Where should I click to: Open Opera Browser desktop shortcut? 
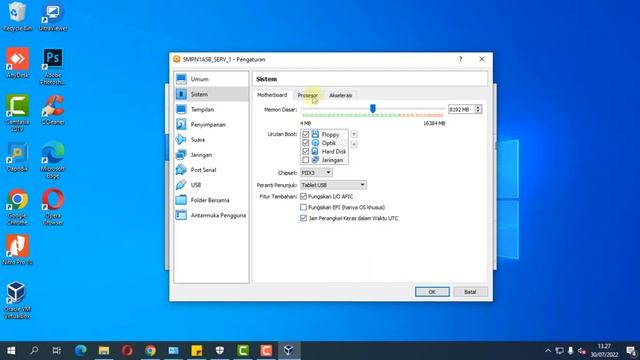pos(53,207)
